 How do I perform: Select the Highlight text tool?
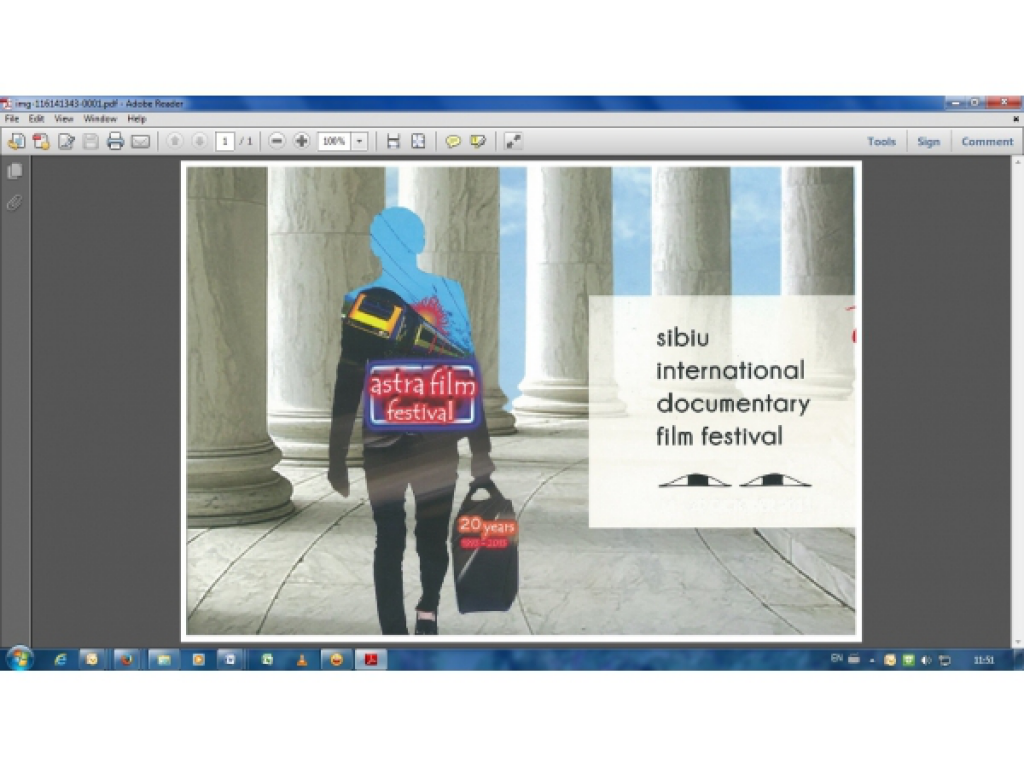(478, 141)
